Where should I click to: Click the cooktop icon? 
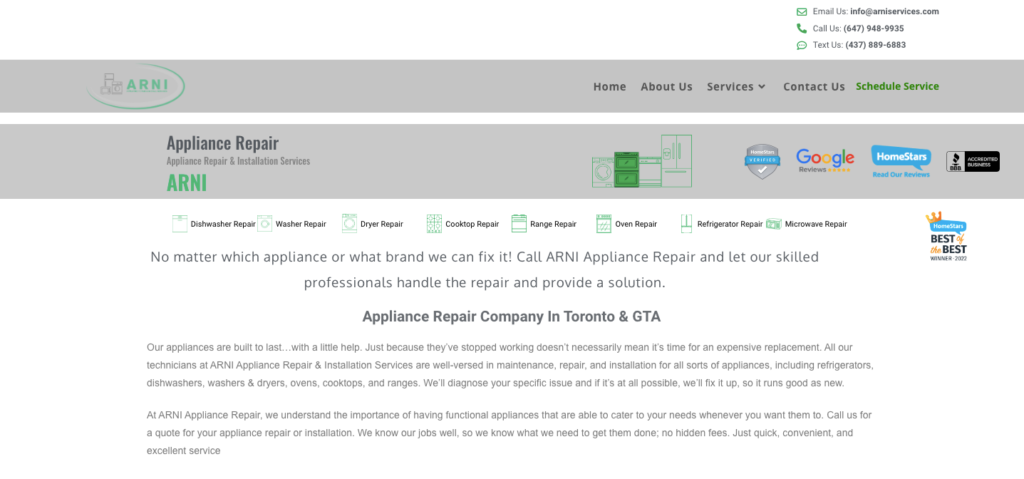point(434,223)
